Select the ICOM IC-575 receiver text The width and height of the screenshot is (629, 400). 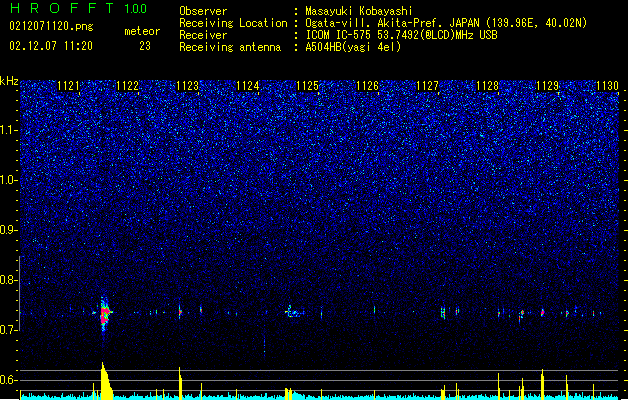tap(401, 35)
